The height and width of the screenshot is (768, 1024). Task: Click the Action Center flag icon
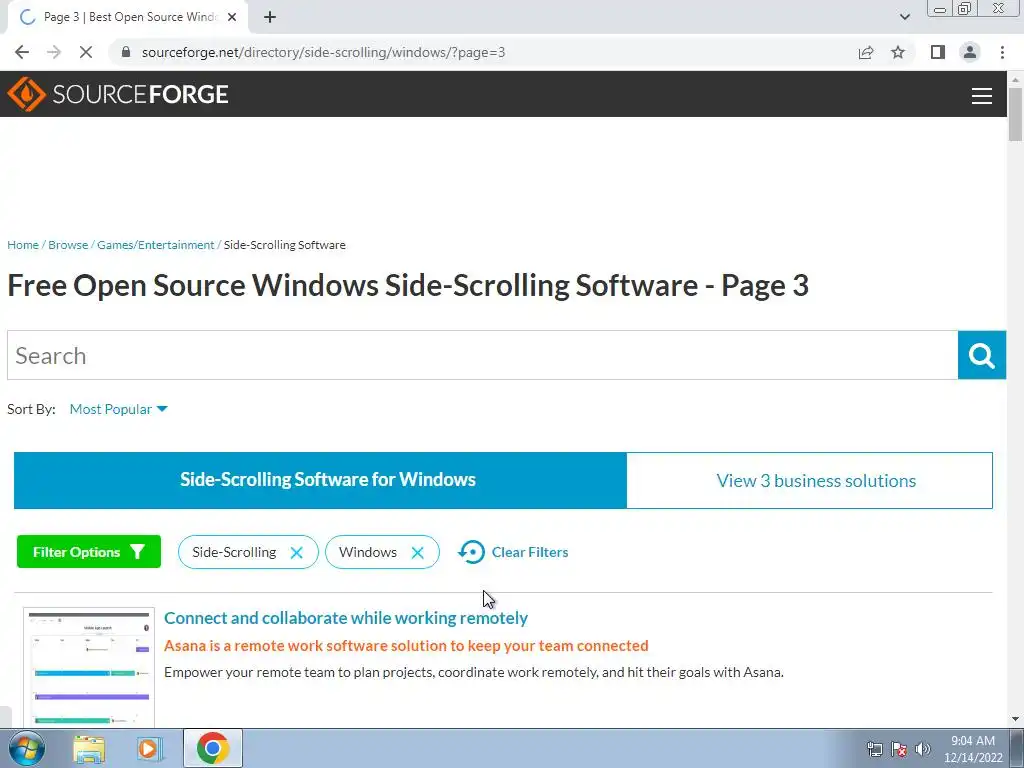[899, 749]
